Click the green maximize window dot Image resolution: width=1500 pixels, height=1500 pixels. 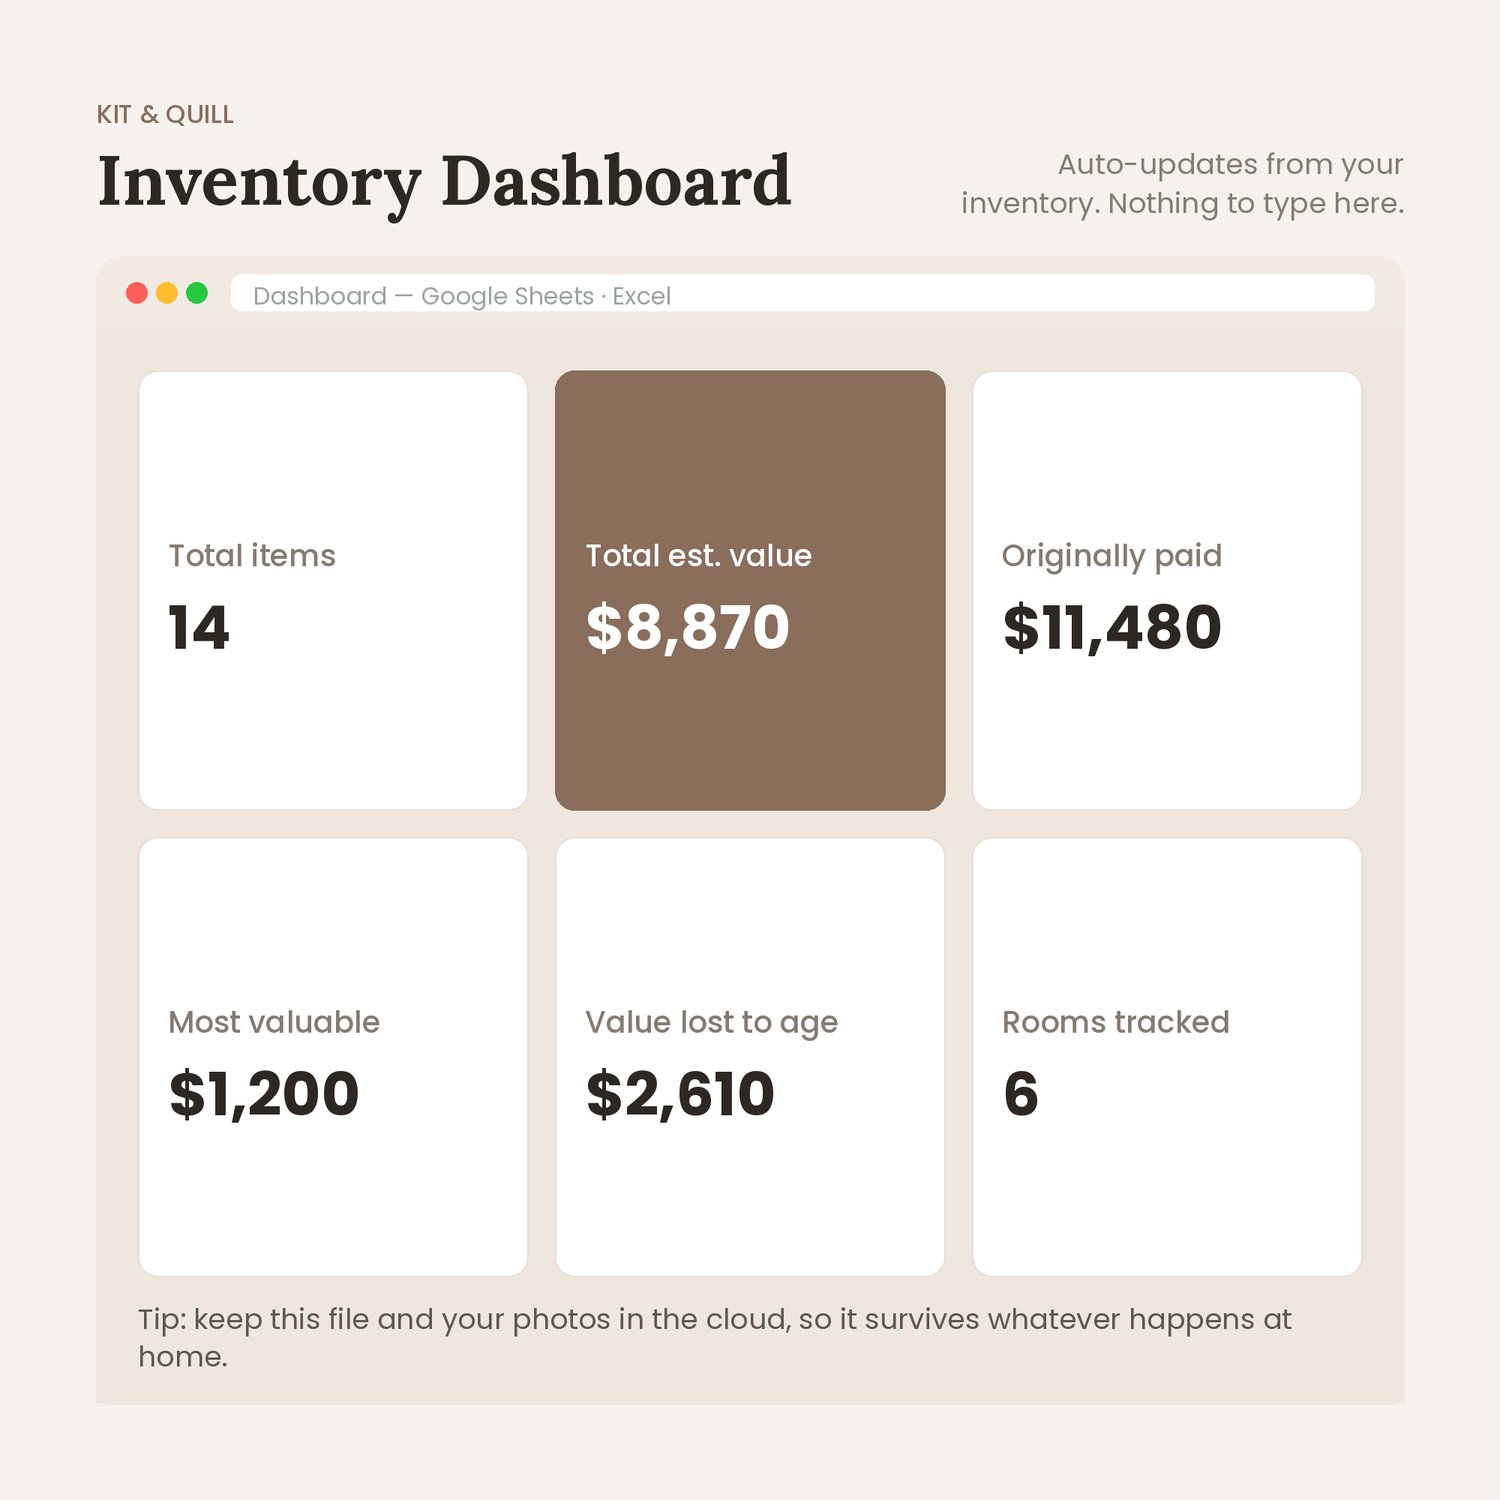click(x=197, y=293)
